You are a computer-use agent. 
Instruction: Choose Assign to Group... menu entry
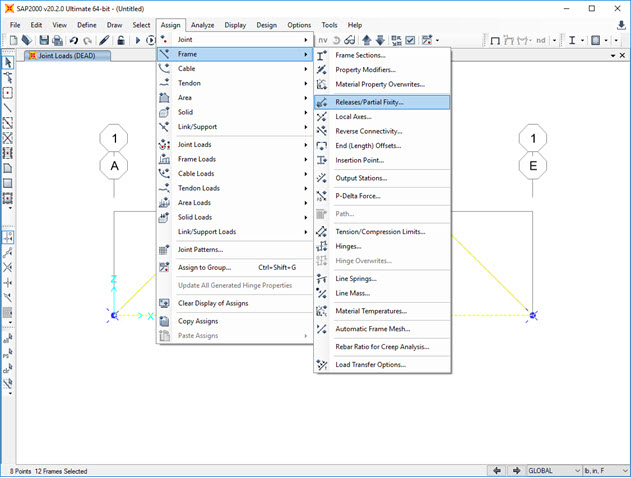[235, 267]
